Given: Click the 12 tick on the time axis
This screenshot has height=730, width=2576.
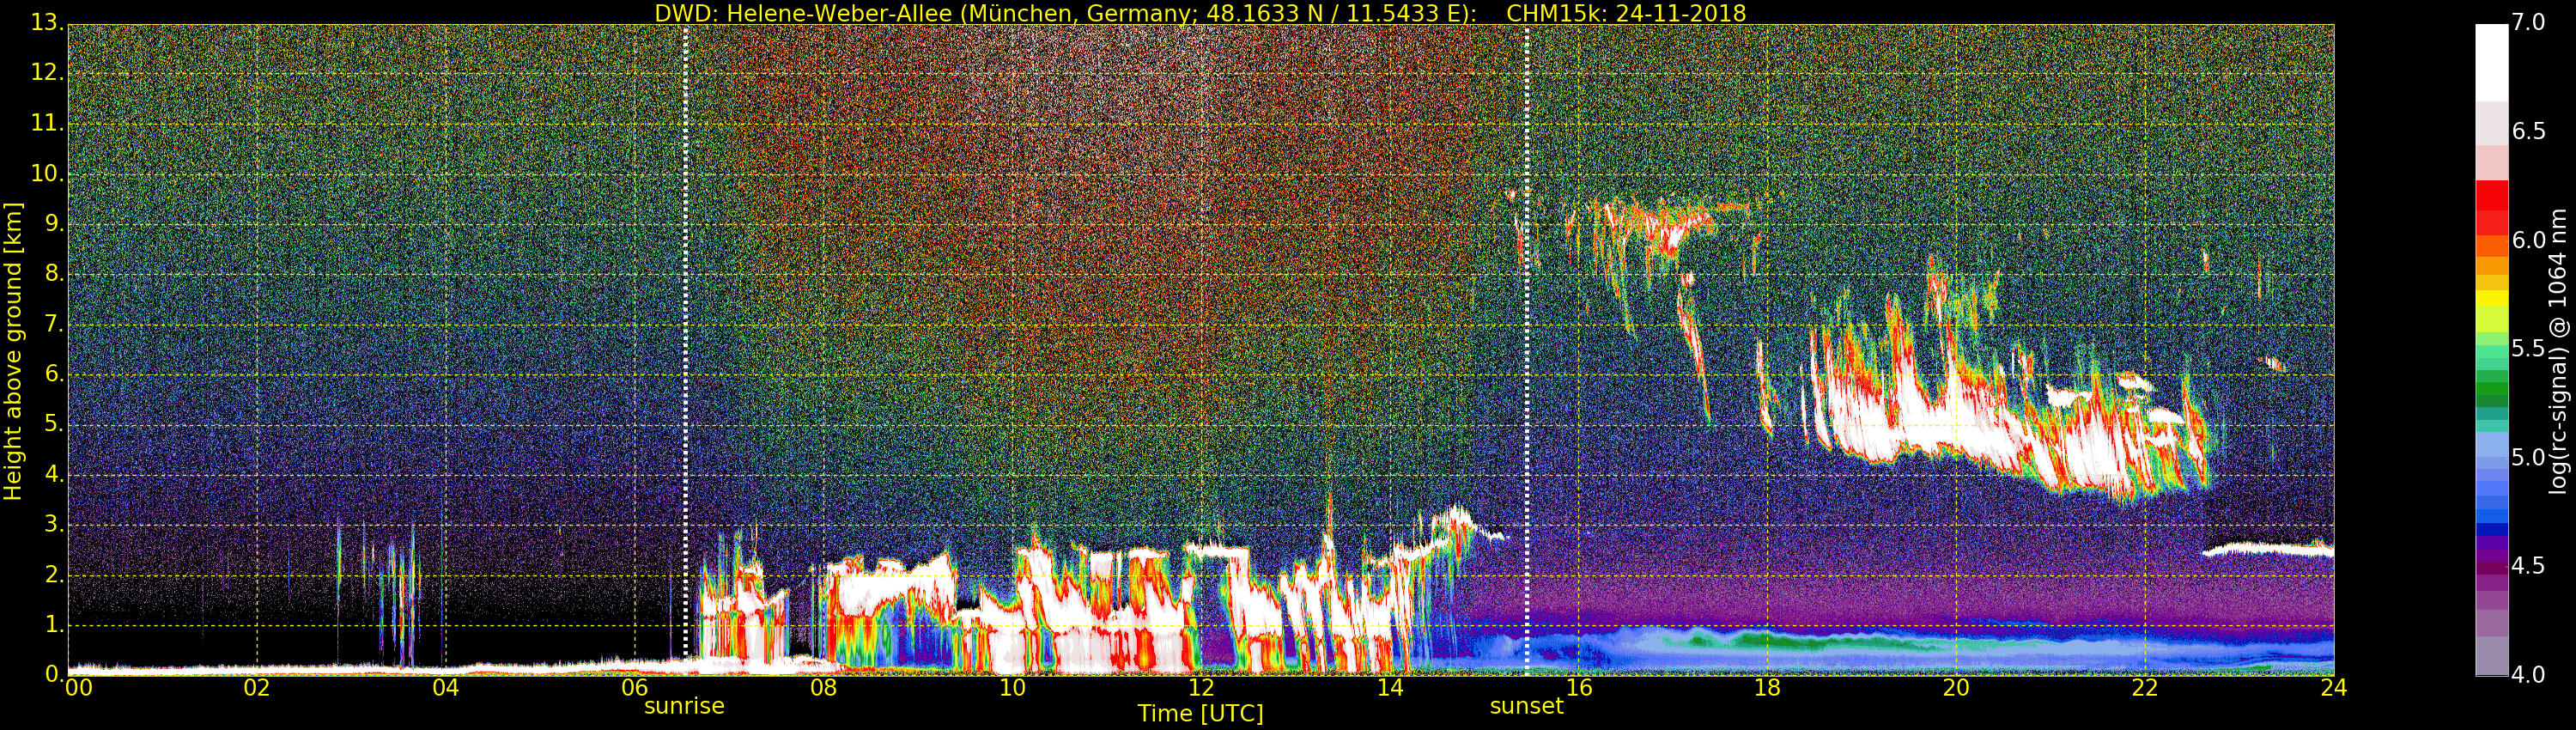Looking at the screenshot, I should tap(1201, 688).
